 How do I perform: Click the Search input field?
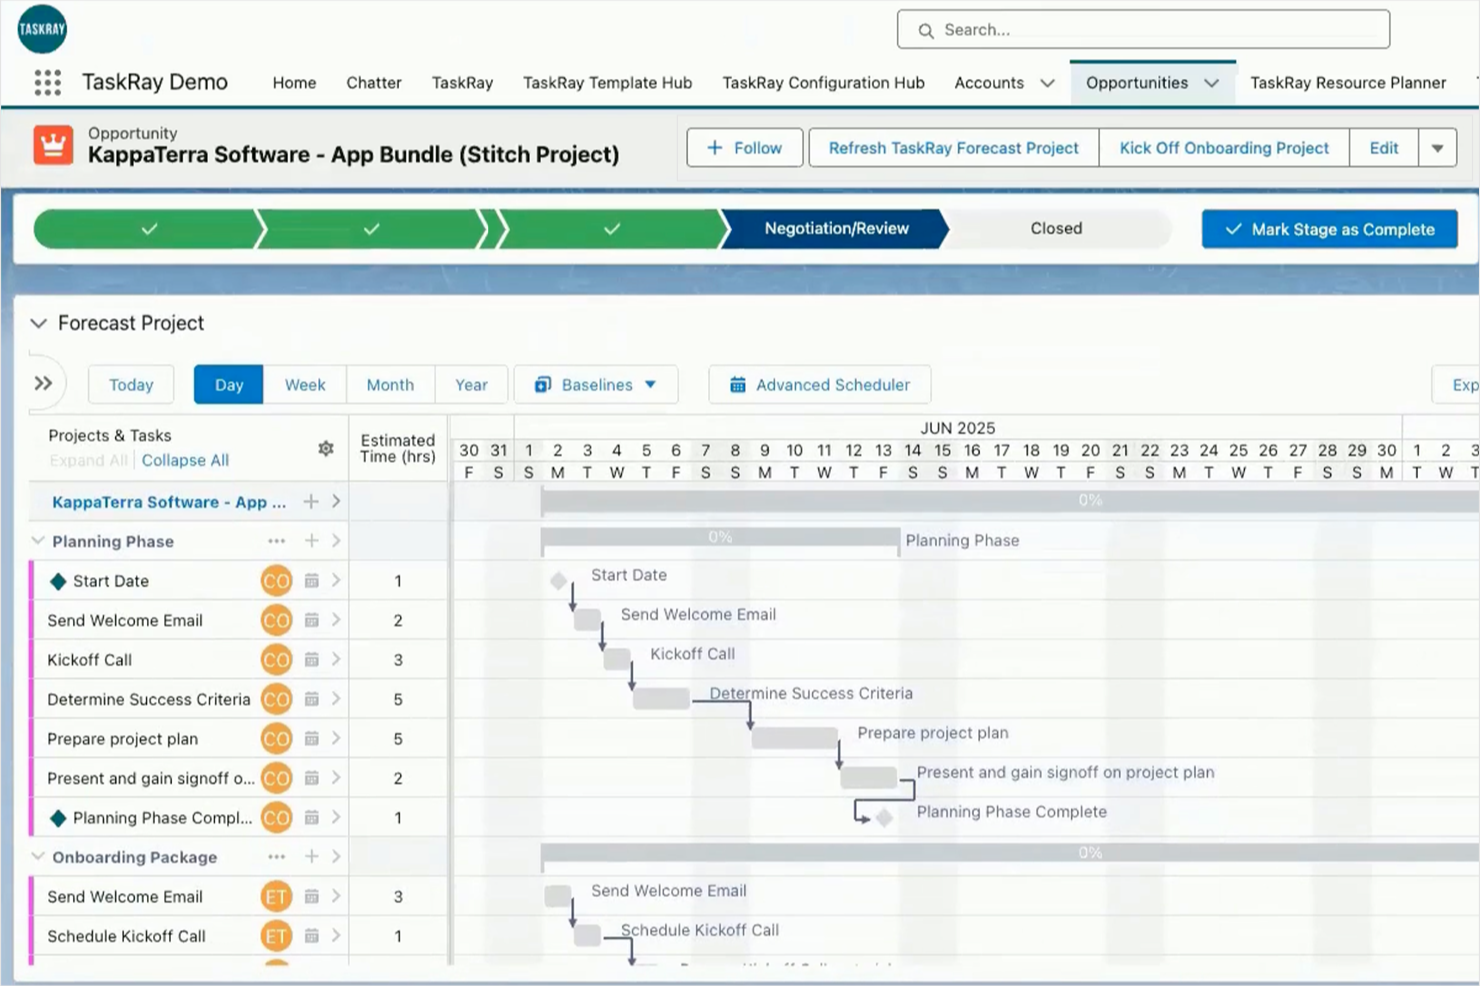[1143, 30]
